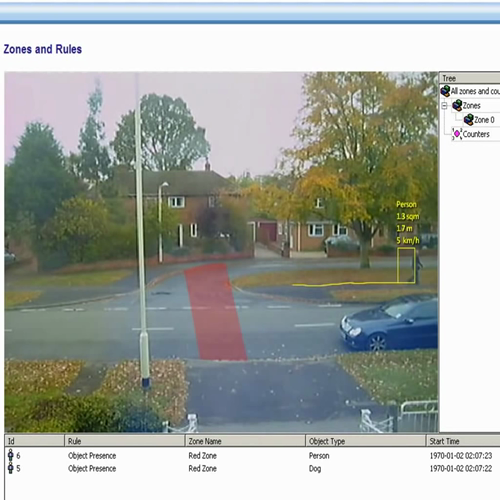Click Red Zone in the Dog row
500x500 pixels.
(x=202, y=468)
